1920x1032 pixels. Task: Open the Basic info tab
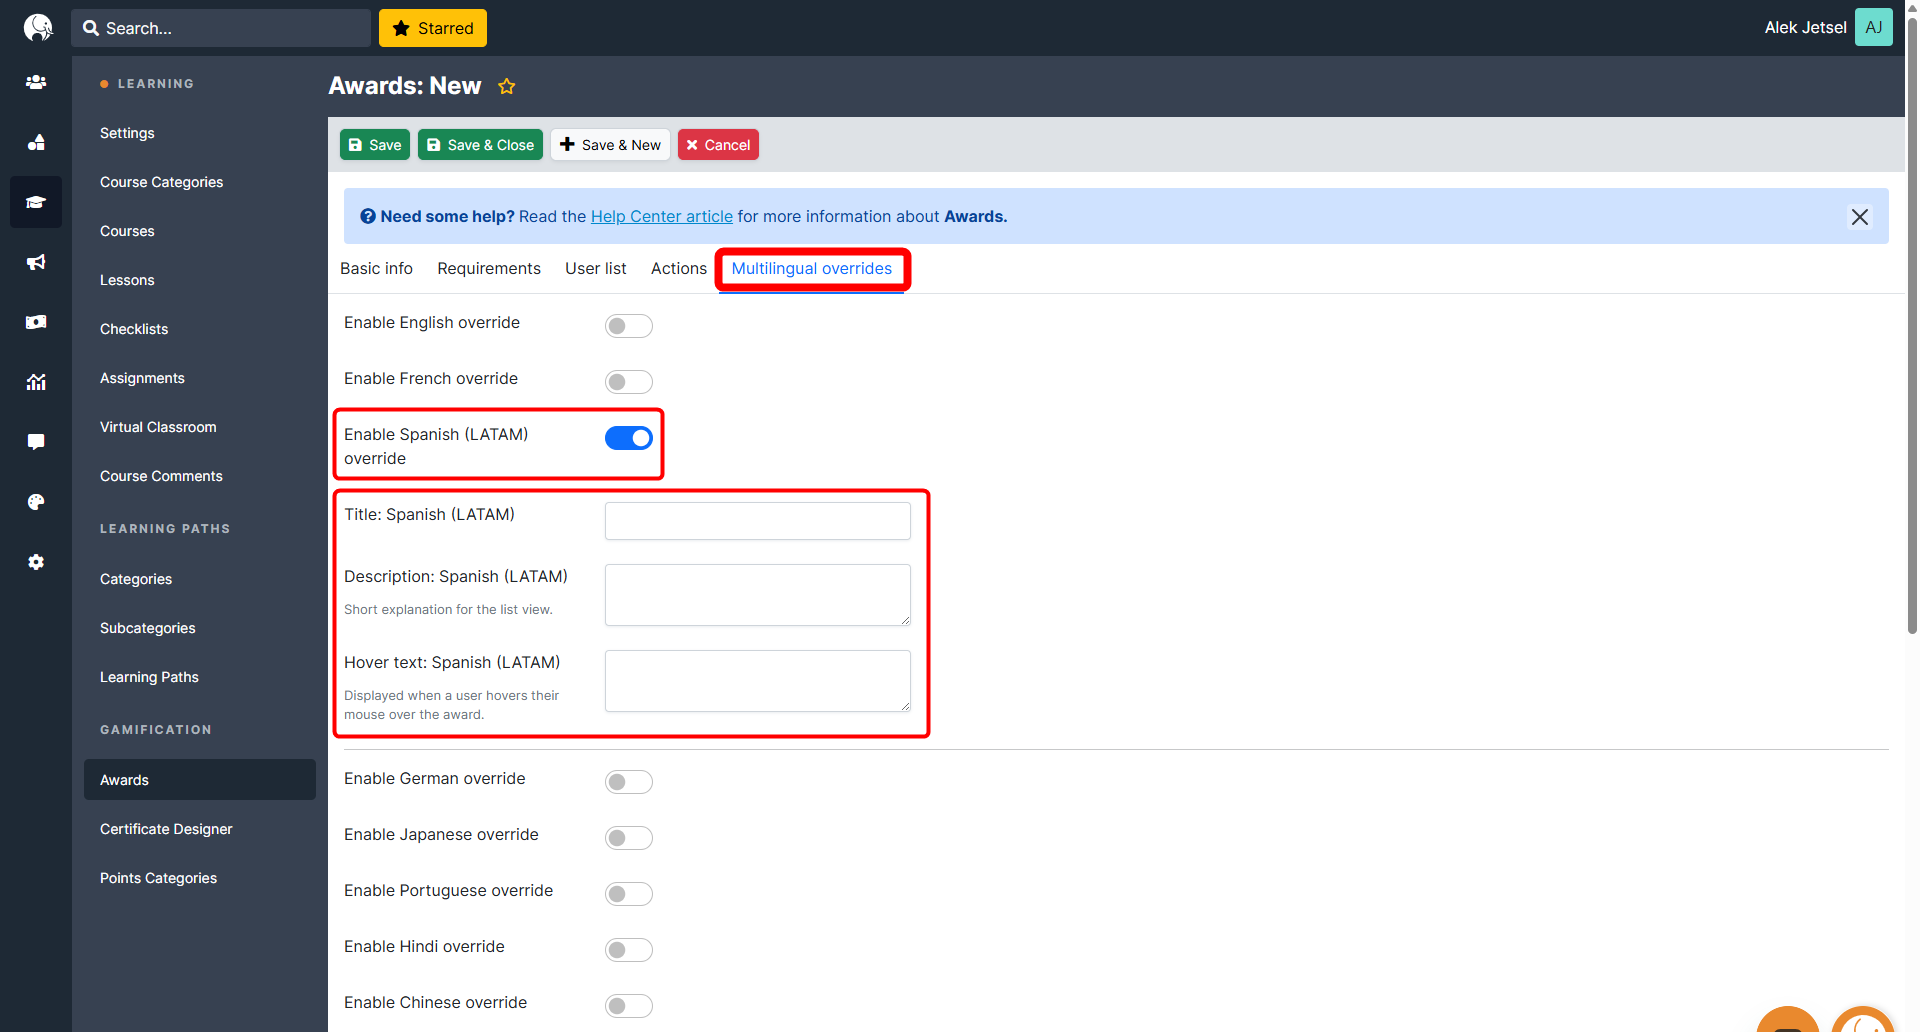click(376, 268)
